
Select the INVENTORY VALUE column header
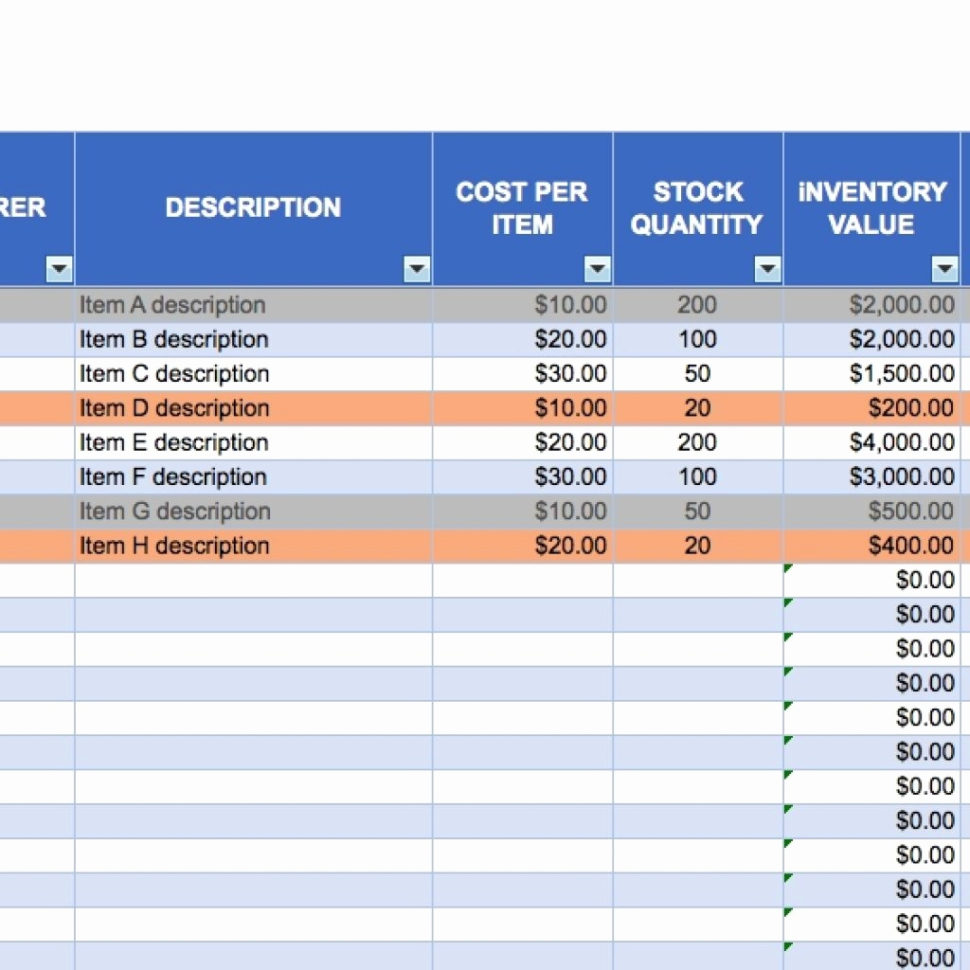pos(872,207)
